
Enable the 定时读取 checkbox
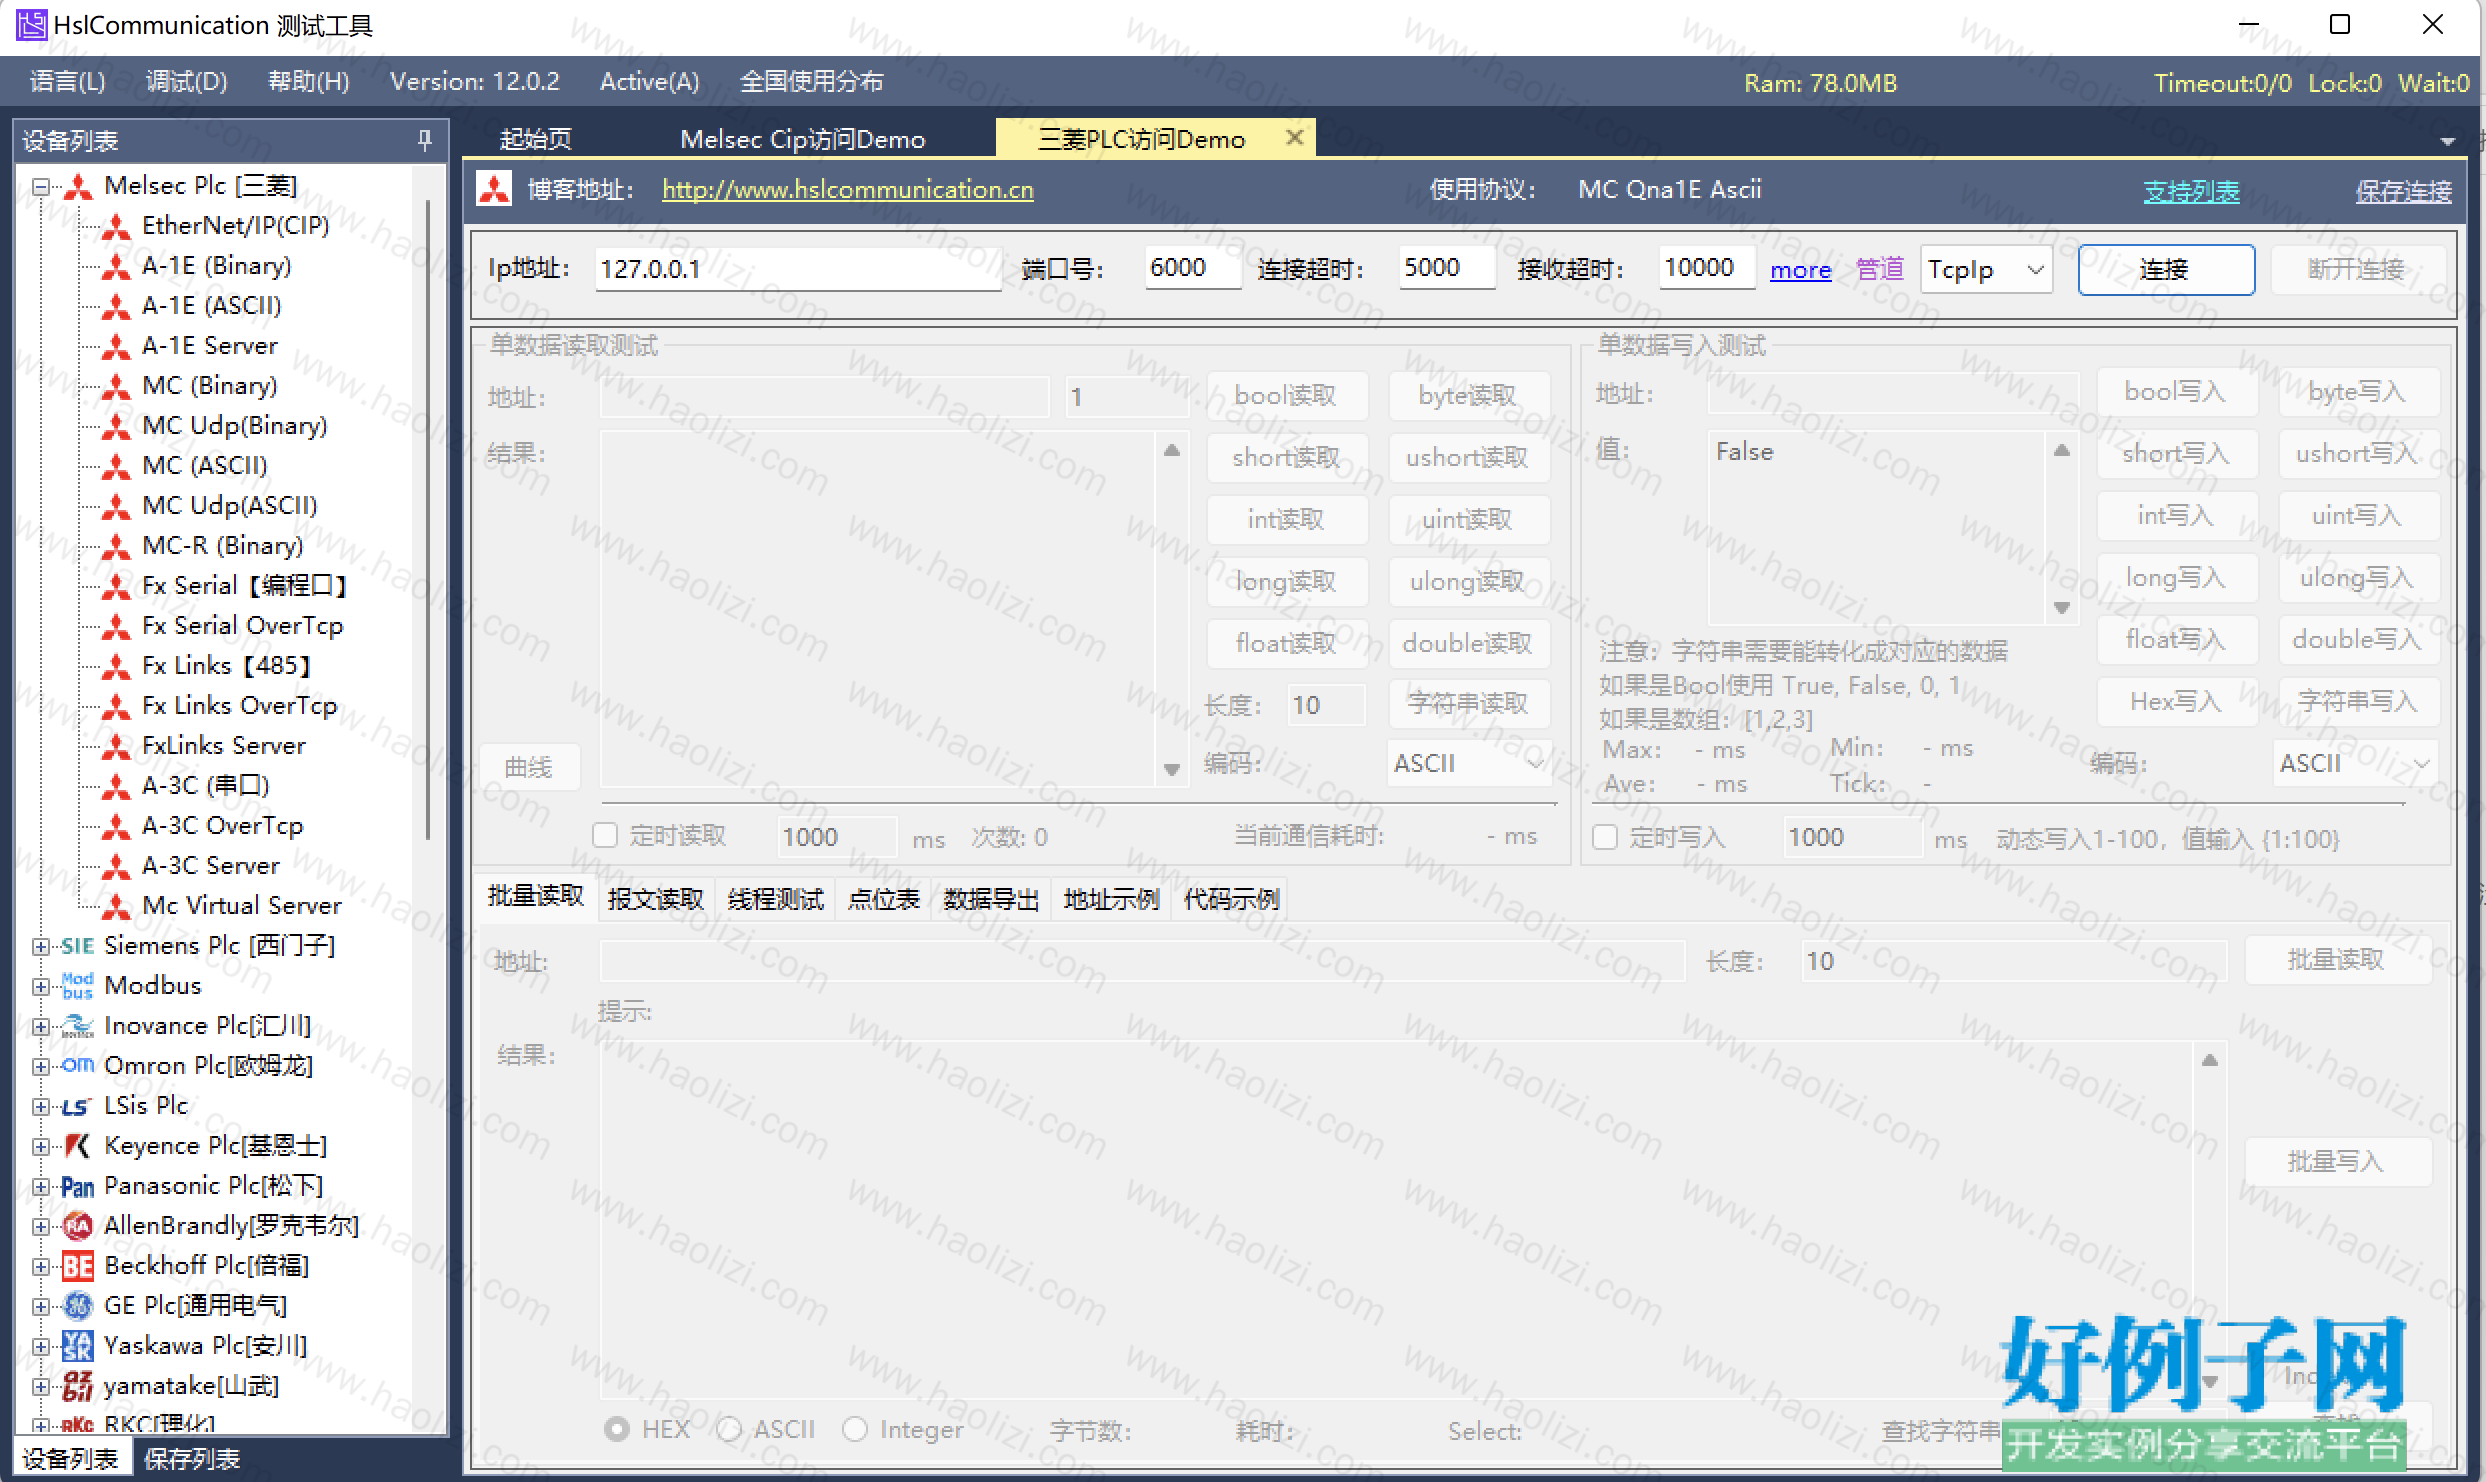[605, 836]
